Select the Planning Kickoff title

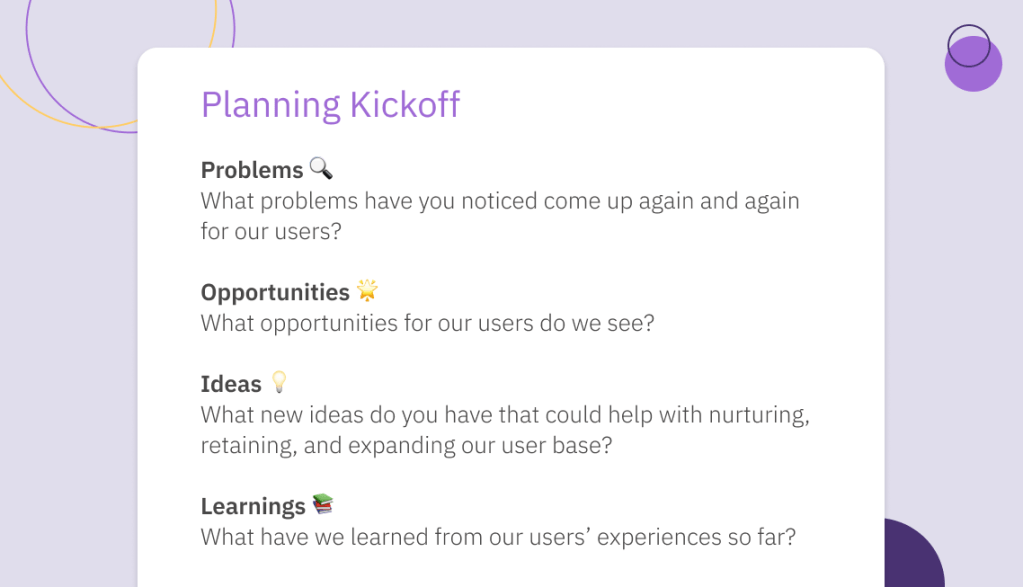pyautogui.click(x=330, y=105)
